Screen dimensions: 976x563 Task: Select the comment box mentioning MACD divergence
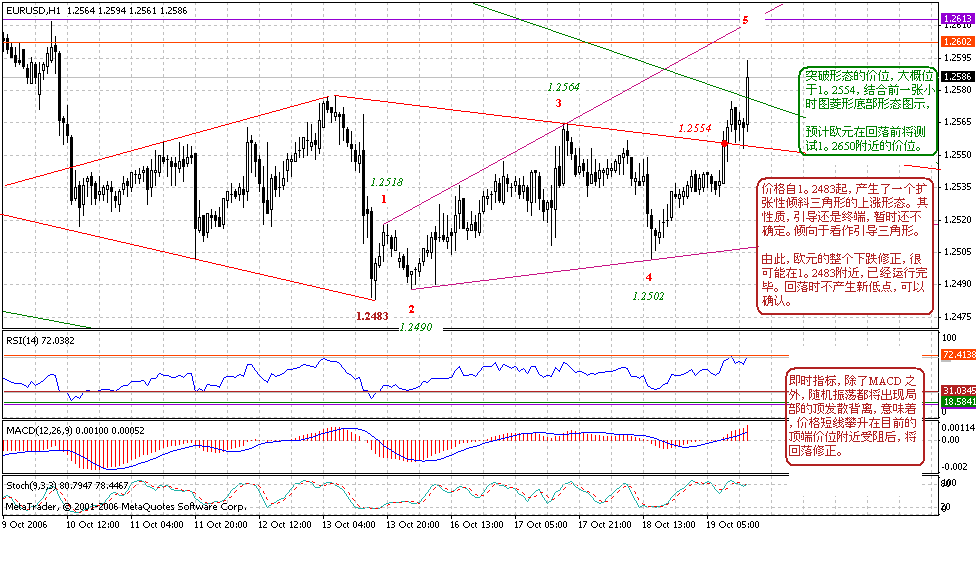click(x=855, y=416)
